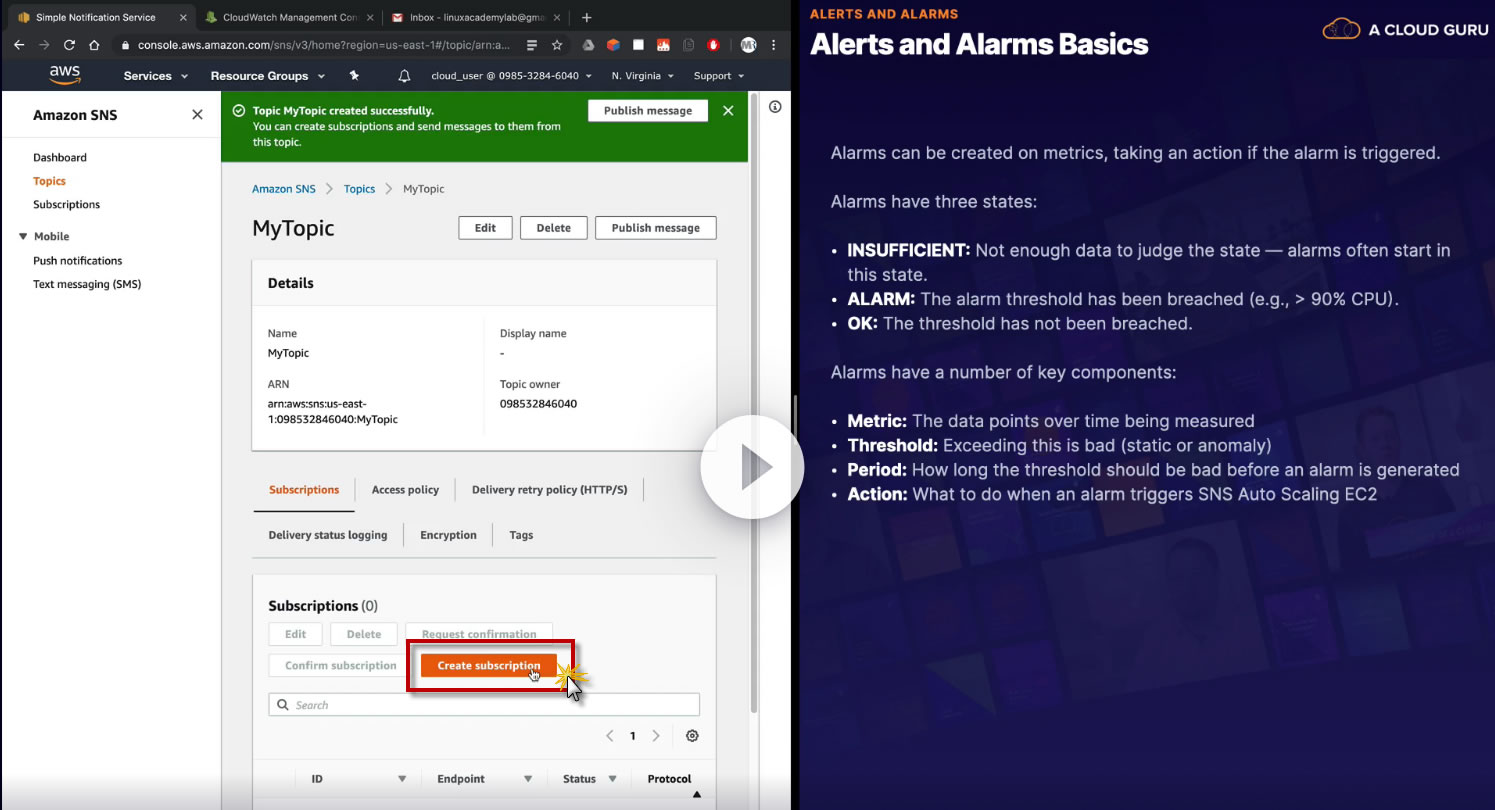The width and height of the screenshot is (1495, 810).
Task: Sort subscriptions by ID column arrow
Action: (402, 779)
